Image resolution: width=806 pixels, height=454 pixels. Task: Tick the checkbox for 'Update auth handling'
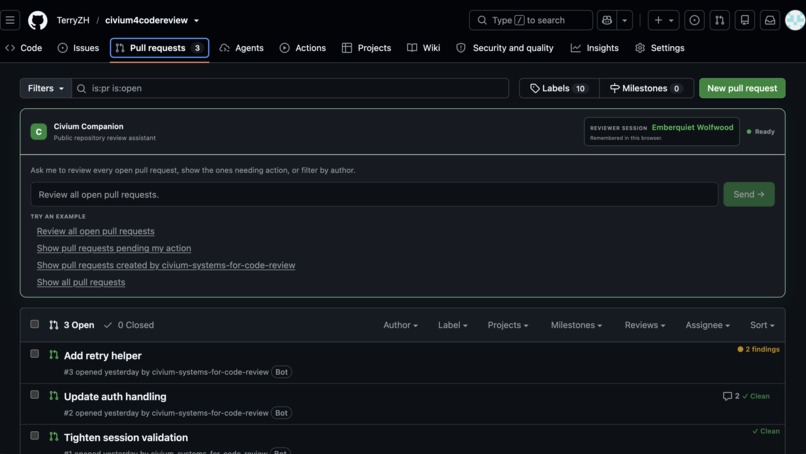point(34,395)
